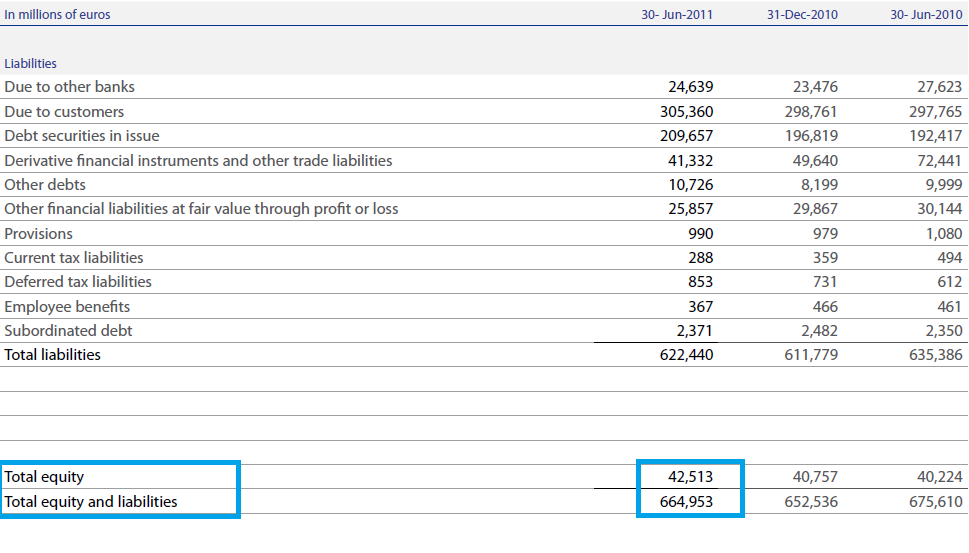Select value 853 for Deferred tax liabilities
969x553 pixels.
[700, 282]
